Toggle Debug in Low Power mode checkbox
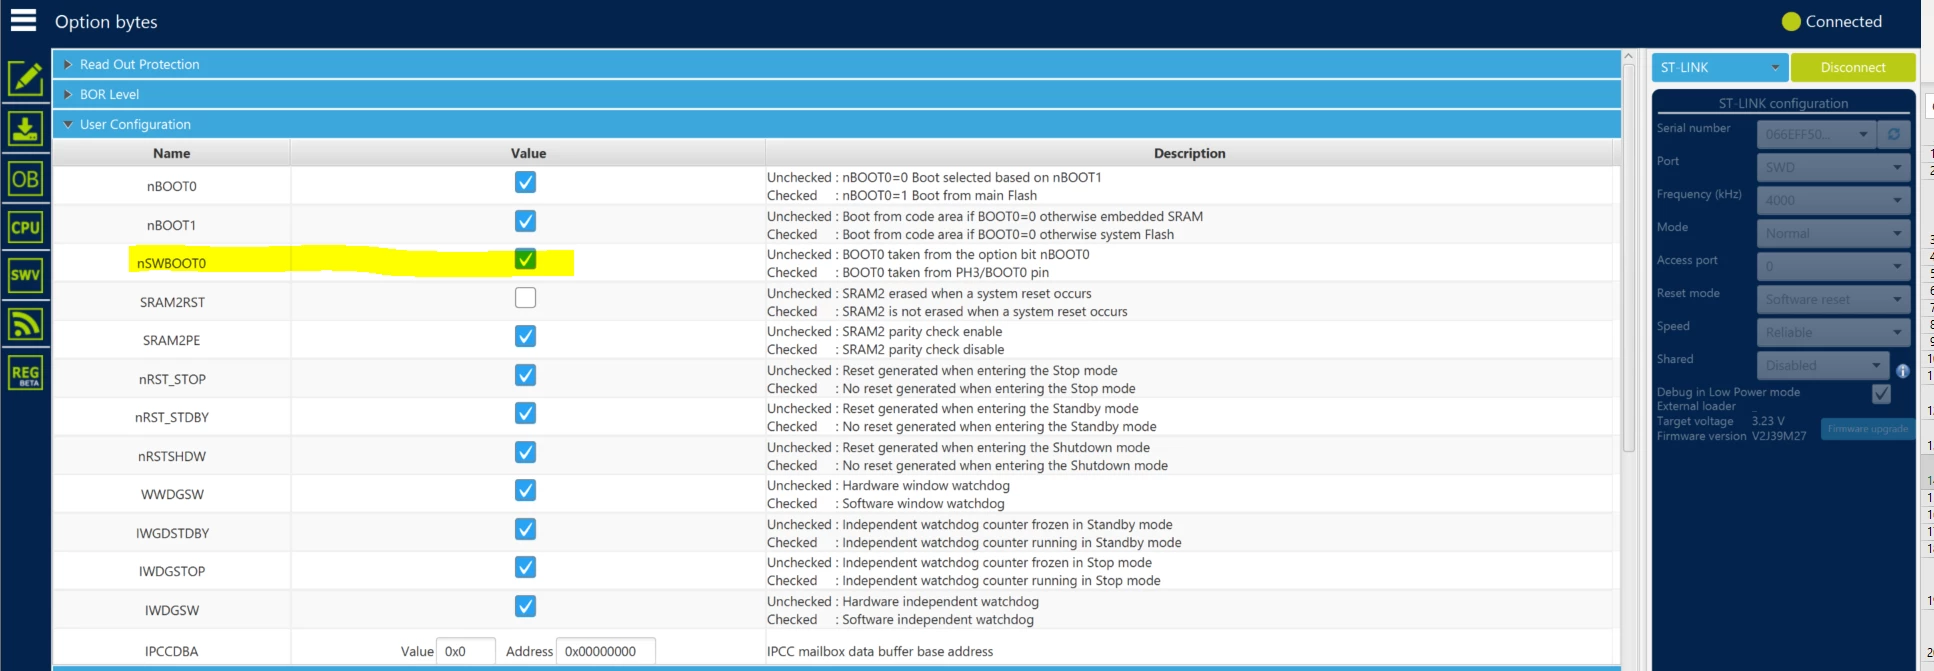 (x=1881, y=393)
